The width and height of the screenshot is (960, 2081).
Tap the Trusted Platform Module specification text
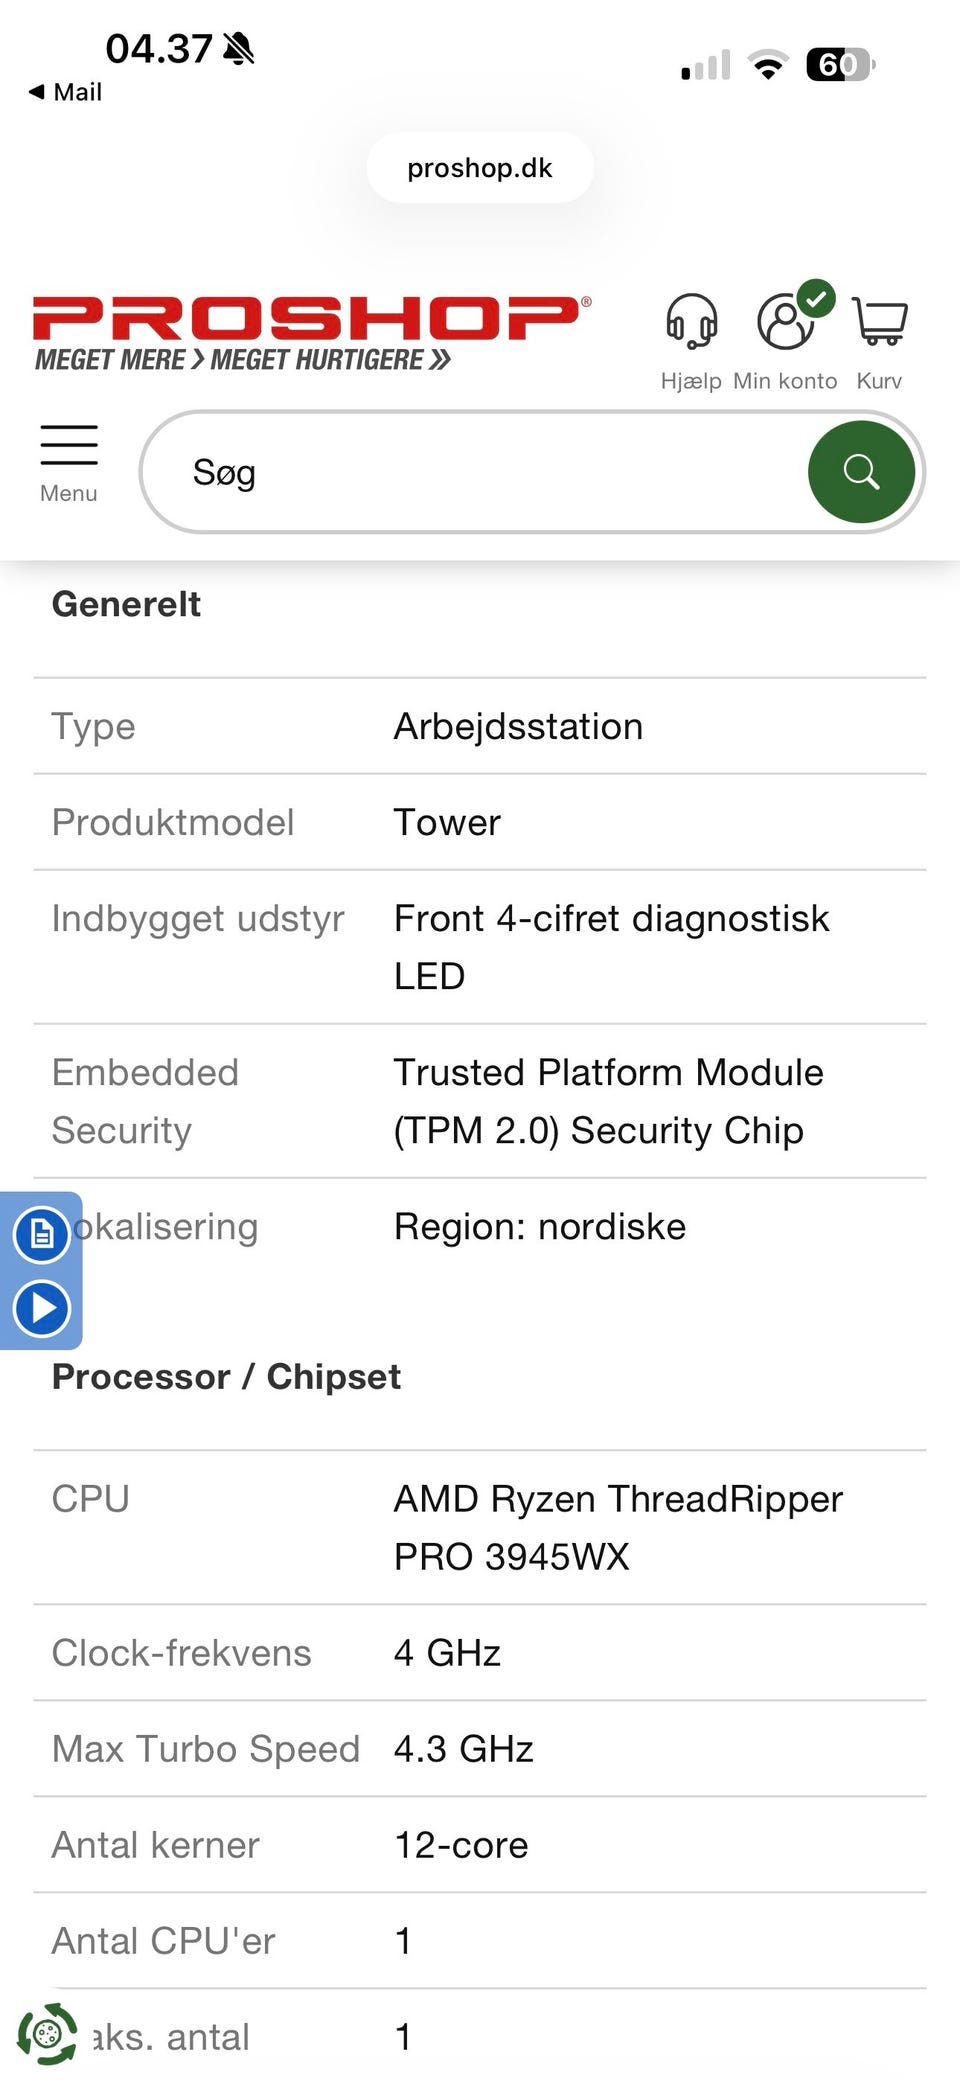(608, 1101)
